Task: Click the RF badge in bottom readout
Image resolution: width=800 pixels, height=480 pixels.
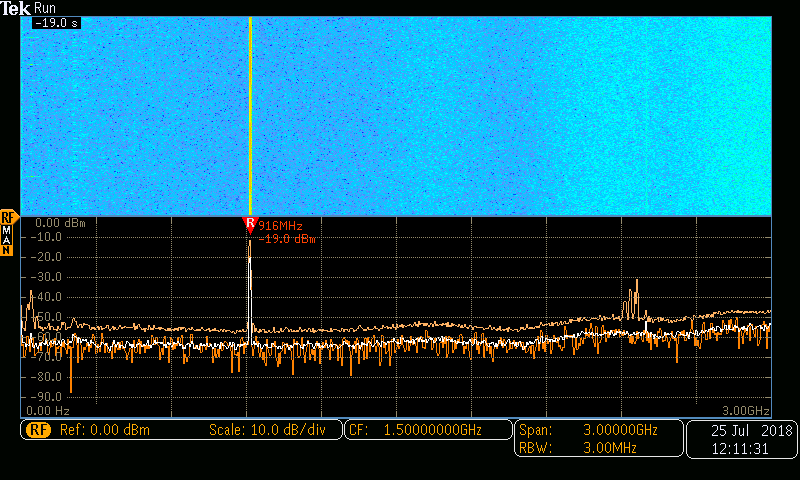Action: 38,430
